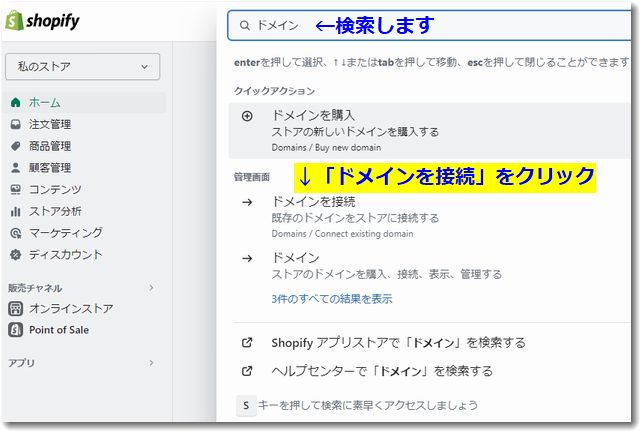The width and height of the screenshot is (640, 431).
Task: Select ディスカウント menu label
Action: (x=66, y=255)
